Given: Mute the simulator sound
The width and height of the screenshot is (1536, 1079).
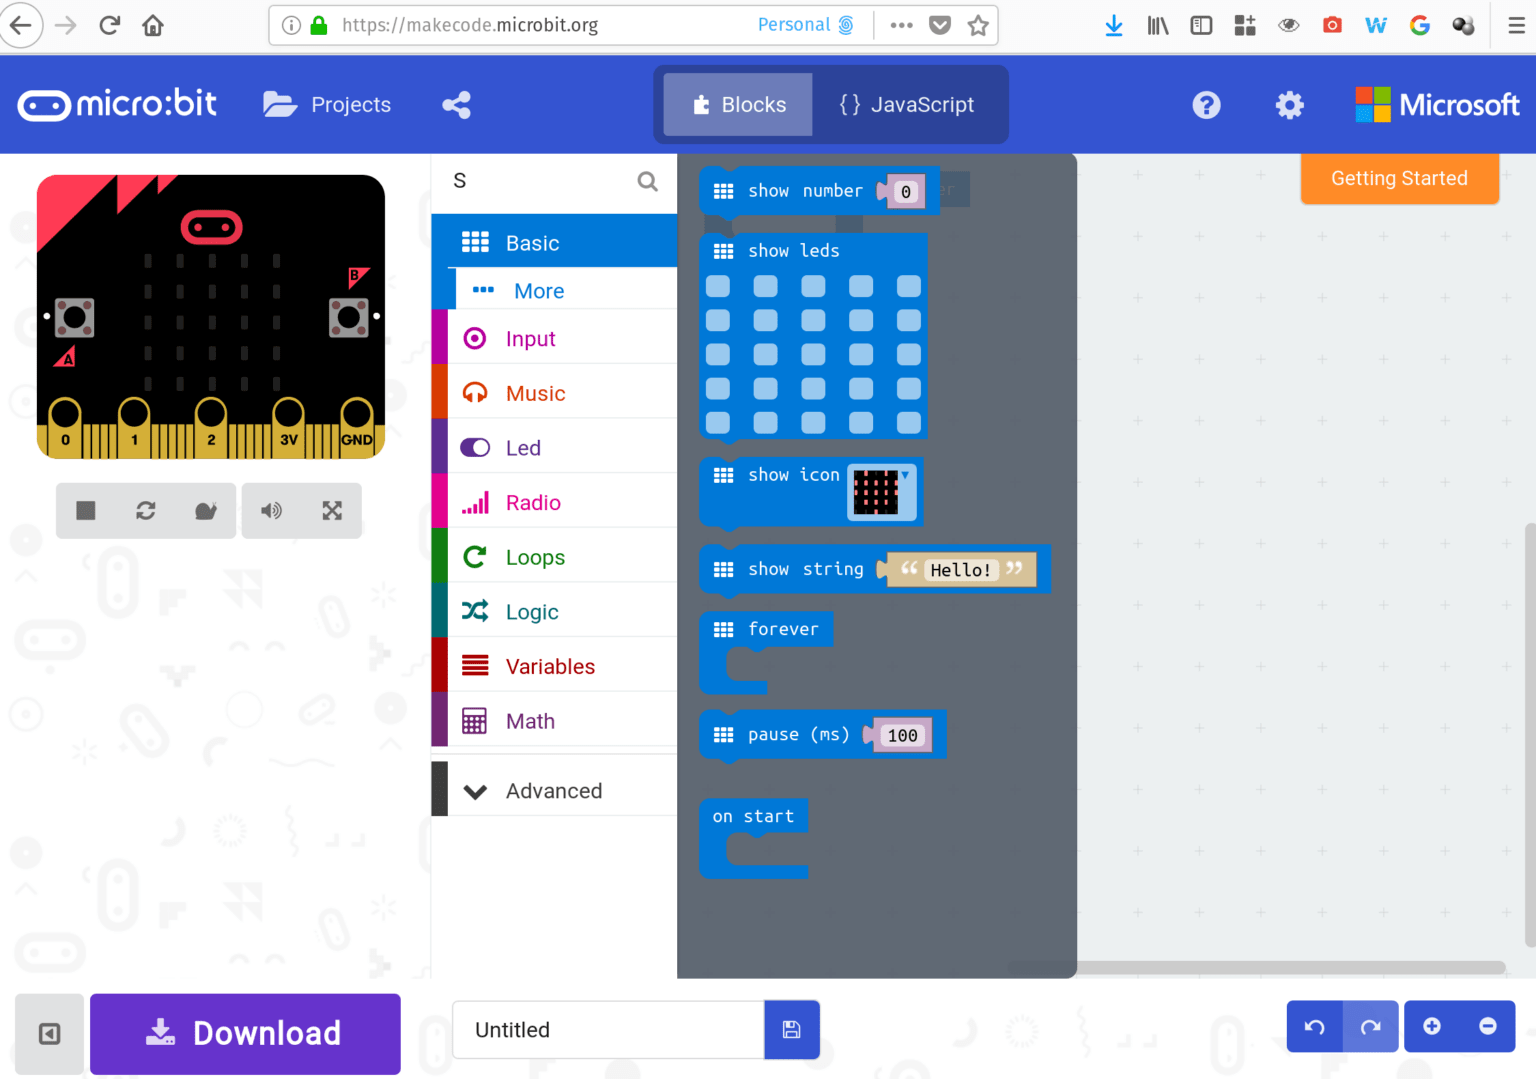Looking at the screenshot, I should point(271,510).
